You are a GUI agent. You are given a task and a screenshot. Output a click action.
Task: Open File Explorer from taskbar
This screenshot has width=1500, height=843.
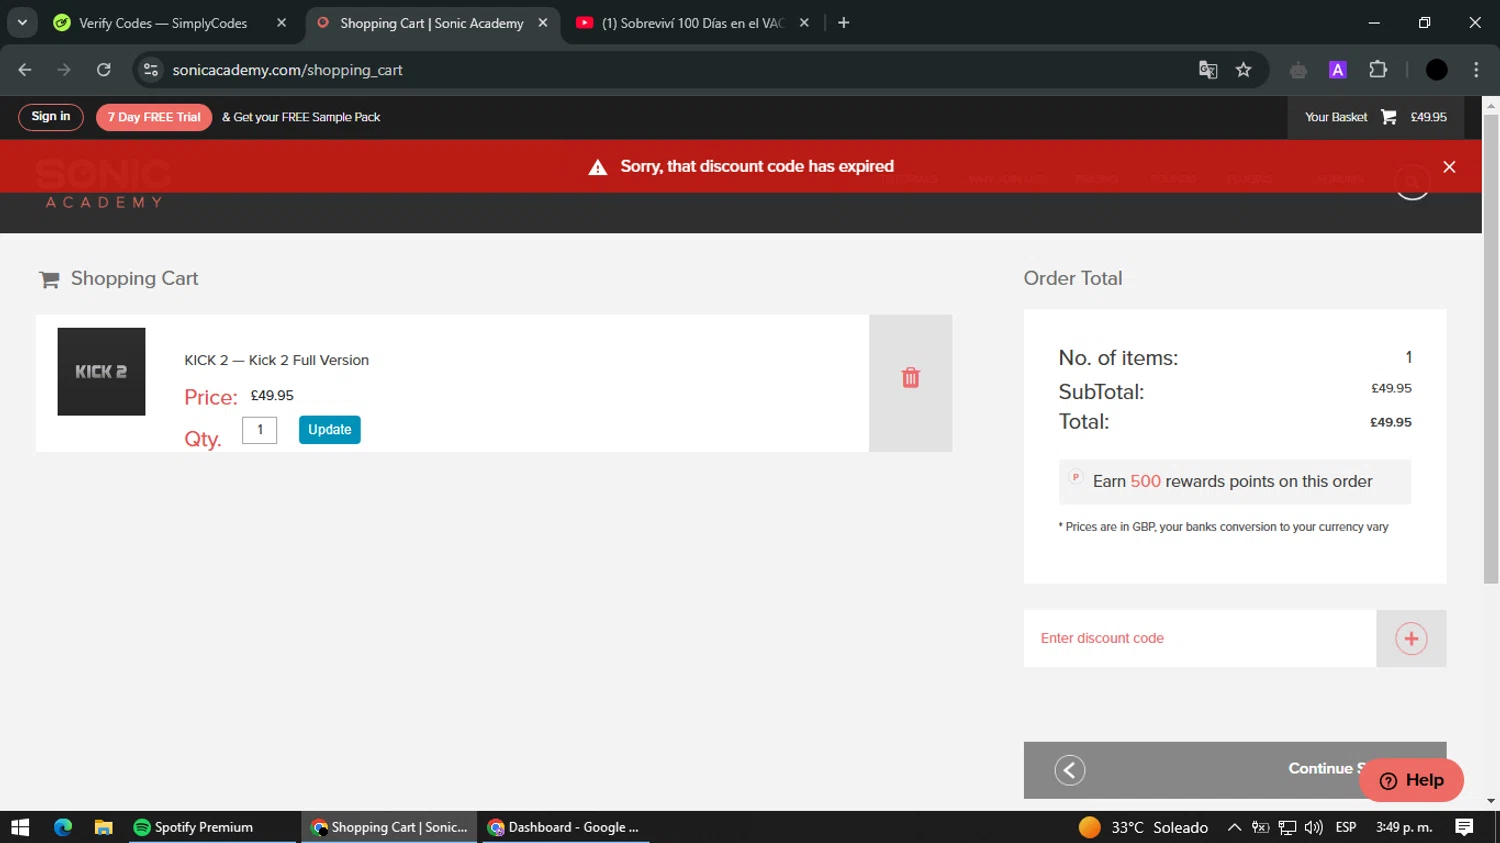point(103,827)
